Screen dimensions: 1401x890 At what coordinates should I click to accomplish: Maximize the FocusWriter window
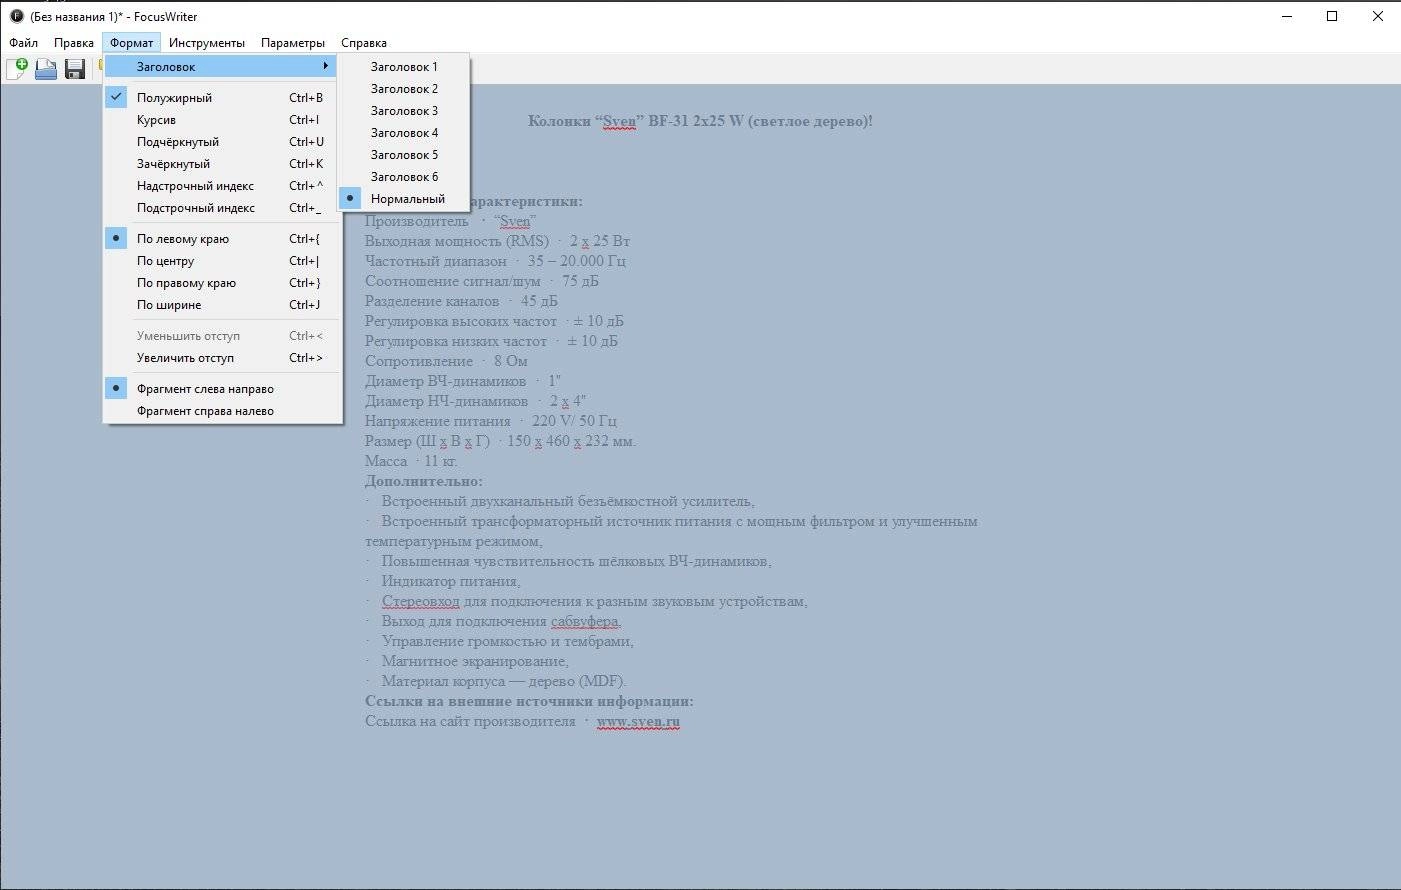point(1332,16)
